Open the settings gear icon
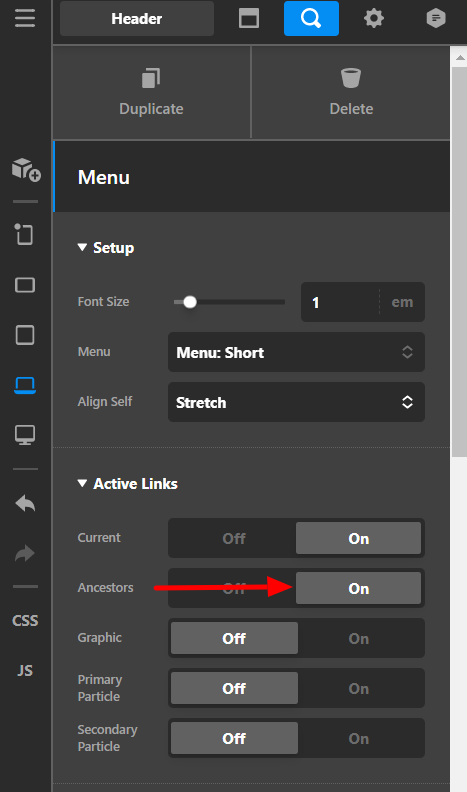 coord(374,19)
